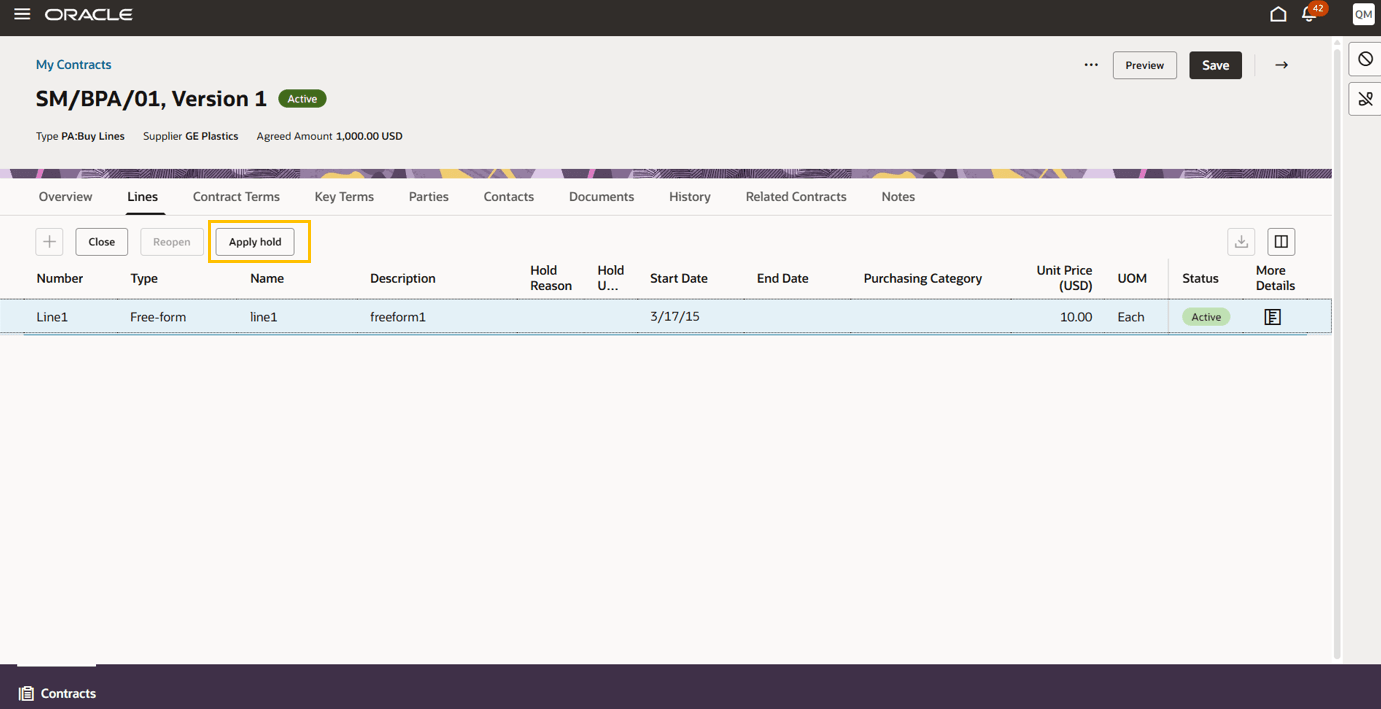Click the disabled Reopen button
1381x709 pixels.
(x=172, y=241)
